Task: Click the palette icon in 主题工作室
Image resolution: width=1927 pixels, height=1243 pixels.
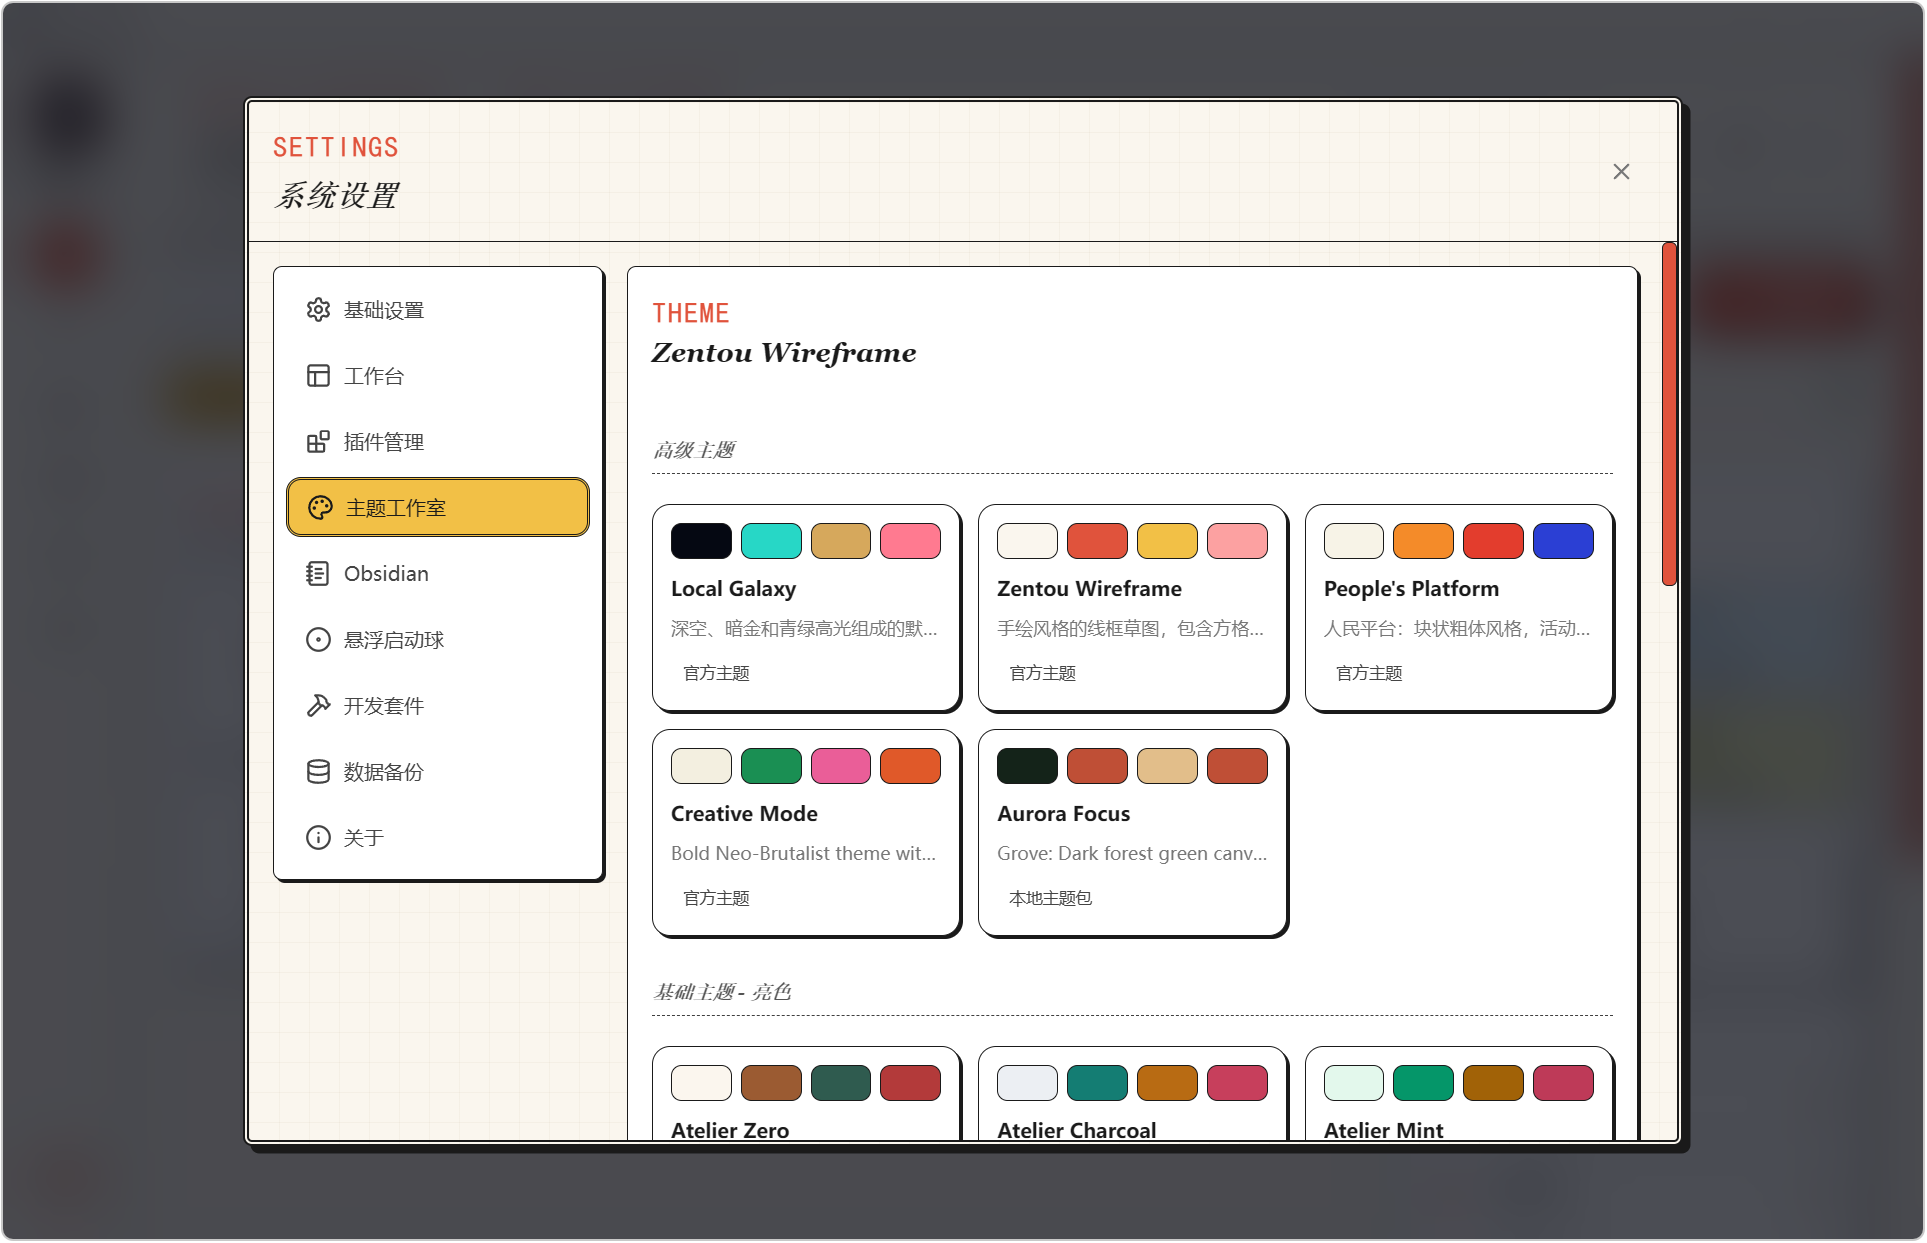Action: pos(320,508)
